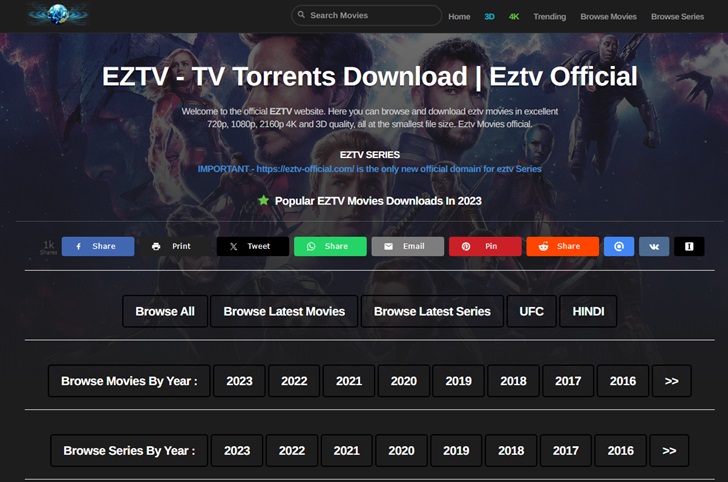
Task: Browse series from 2016
Action: pos(620,450)
